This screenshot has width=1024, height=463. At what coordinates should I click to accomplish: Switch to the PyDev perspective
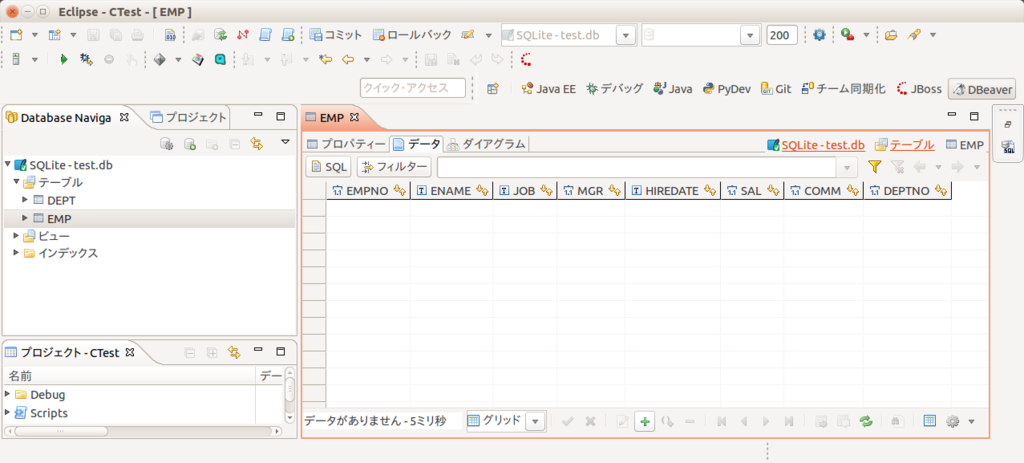pyautogui.click(x=727, y=89)
